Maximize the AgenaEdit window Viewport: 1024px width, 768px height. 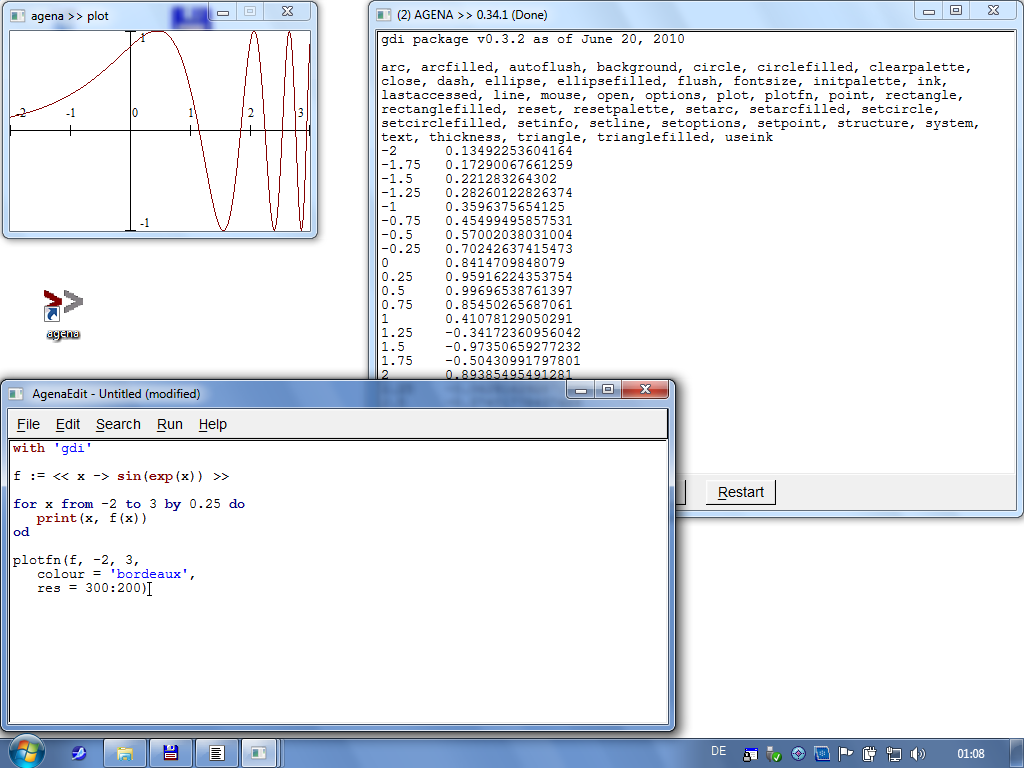point(607,389)
